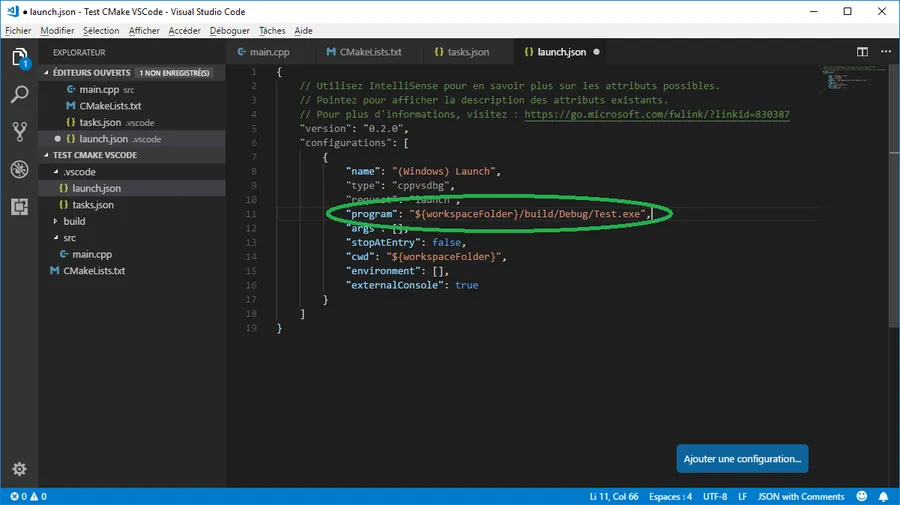Click the errors count in status bar

point(18,496)
